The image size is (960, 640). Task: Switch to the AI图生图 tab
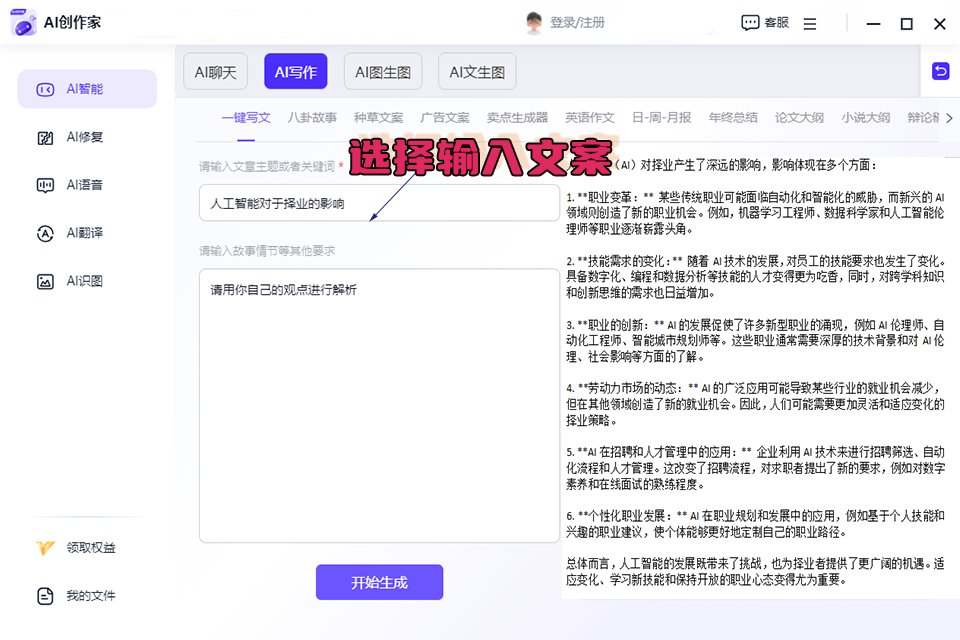[383, 72]
